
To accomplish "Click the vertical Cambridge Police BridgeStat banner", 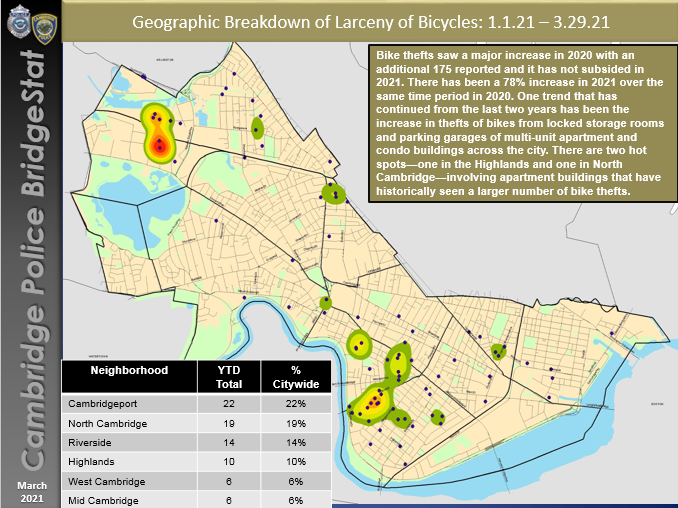I will point(32,260).
